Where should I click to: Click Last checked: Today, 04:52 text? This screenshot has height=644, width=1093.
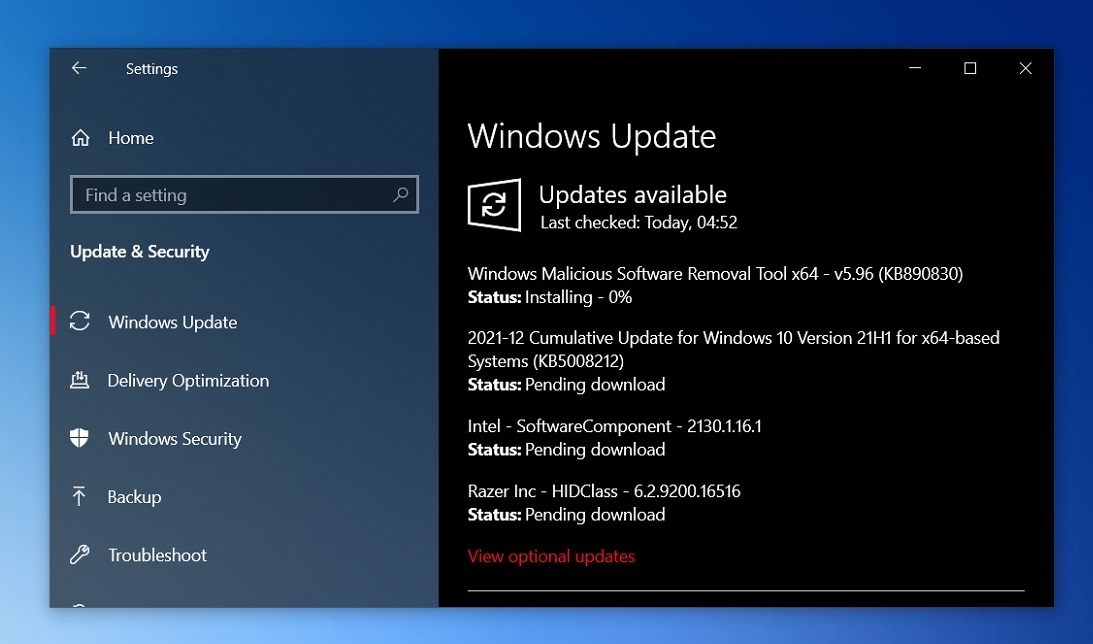639,222
